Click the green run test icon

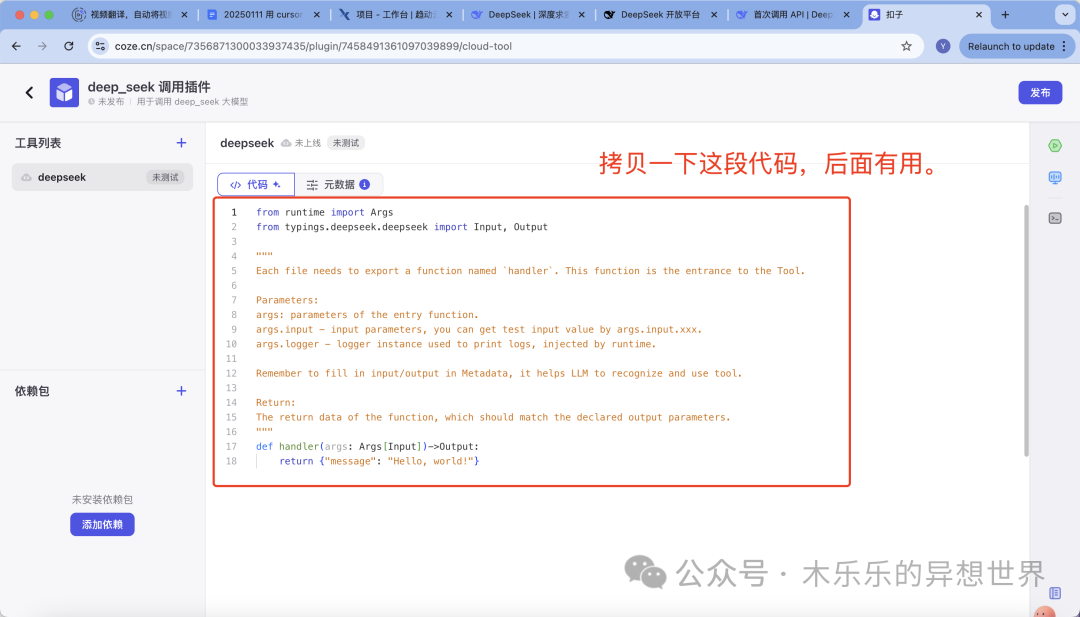pos(1055,145)
